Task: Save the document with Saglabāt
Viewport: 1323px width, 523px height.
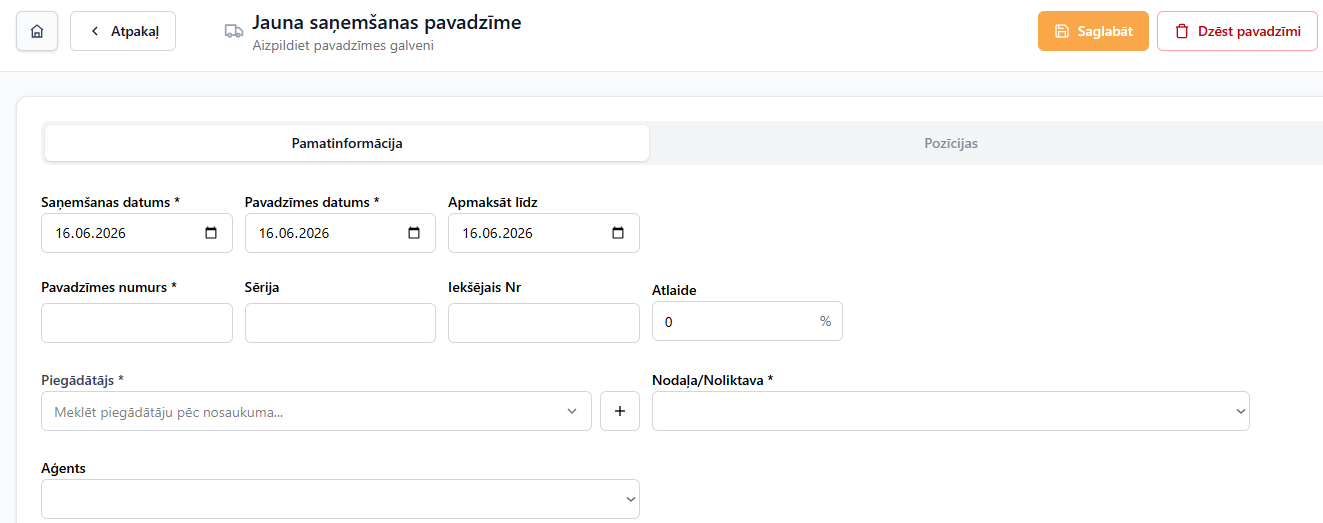Action: 1093,31
